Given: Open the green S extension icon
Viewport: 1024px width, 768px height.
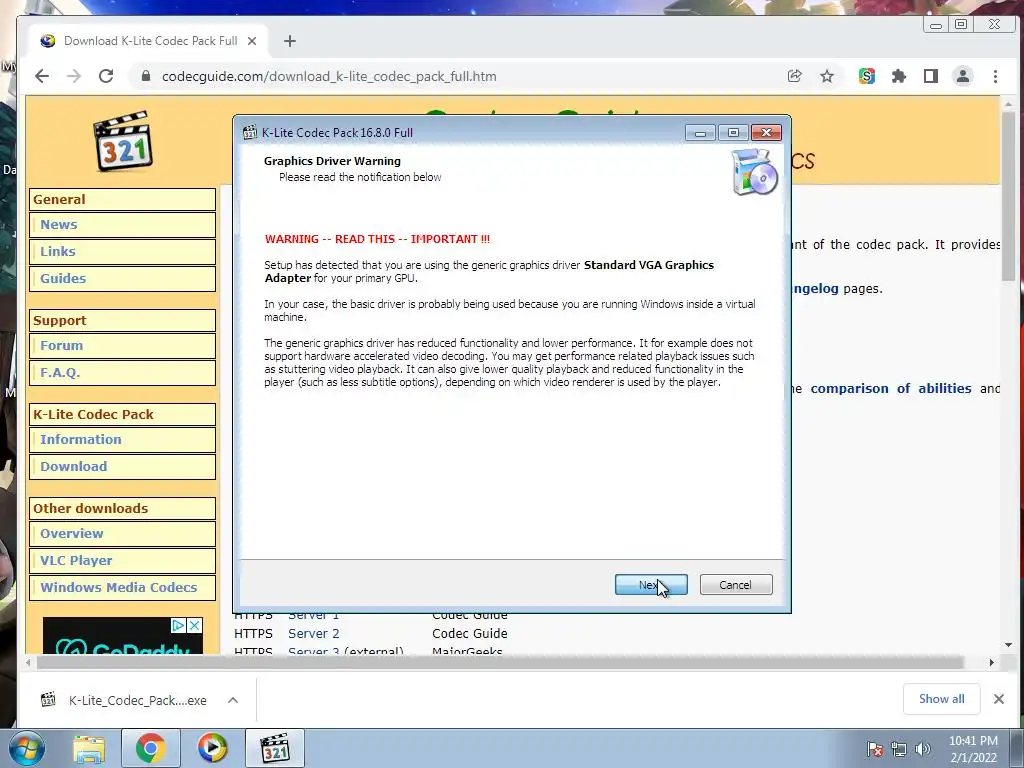Looking at the screenshot, I should pos(867,76).
